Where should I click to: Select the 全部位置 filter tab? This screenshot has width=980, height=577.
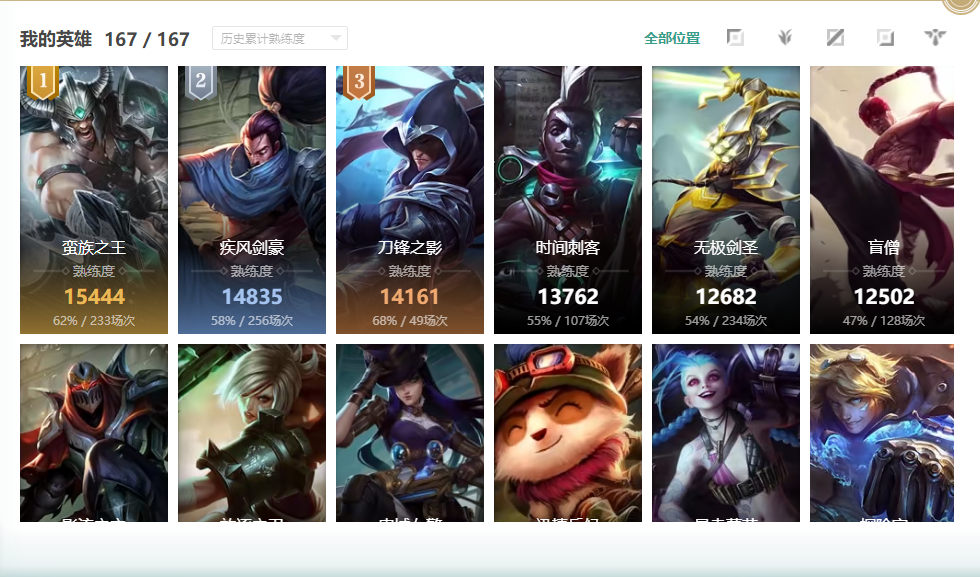pyautogui.click(x=672, y=38)
